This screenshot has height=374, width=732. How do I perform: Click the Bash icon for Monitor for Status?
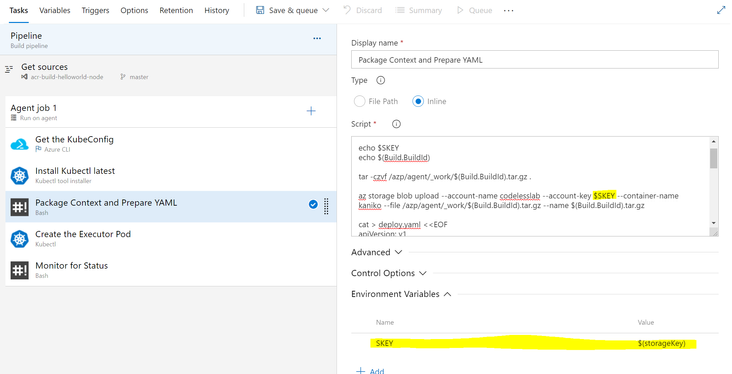coord(20,270)
